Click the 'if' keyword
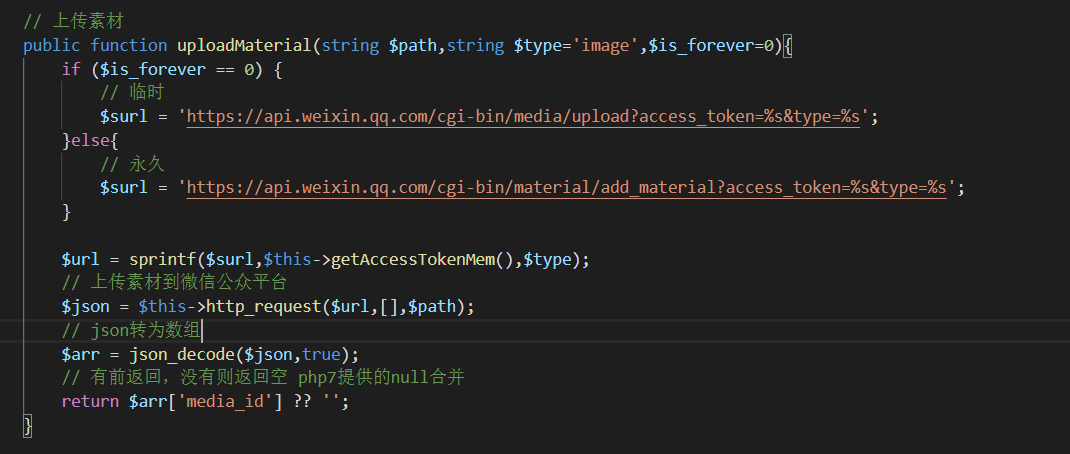1070x454 pixels. click(71, 70)
